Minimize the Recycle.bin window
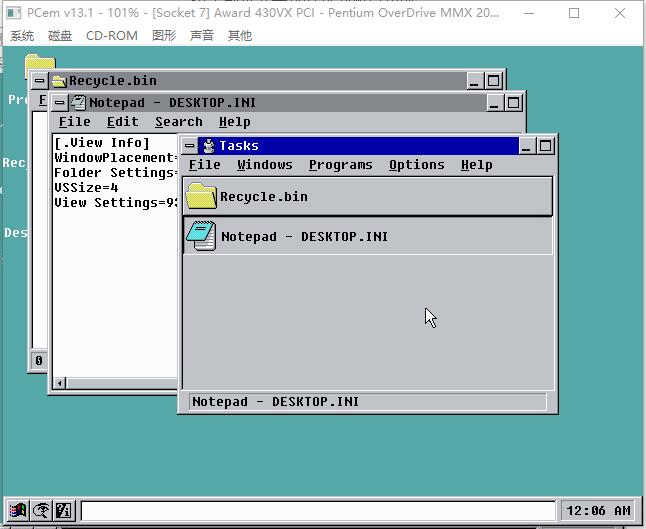The width and height of the screenshot is (646, 529). (x=475, y=81)
